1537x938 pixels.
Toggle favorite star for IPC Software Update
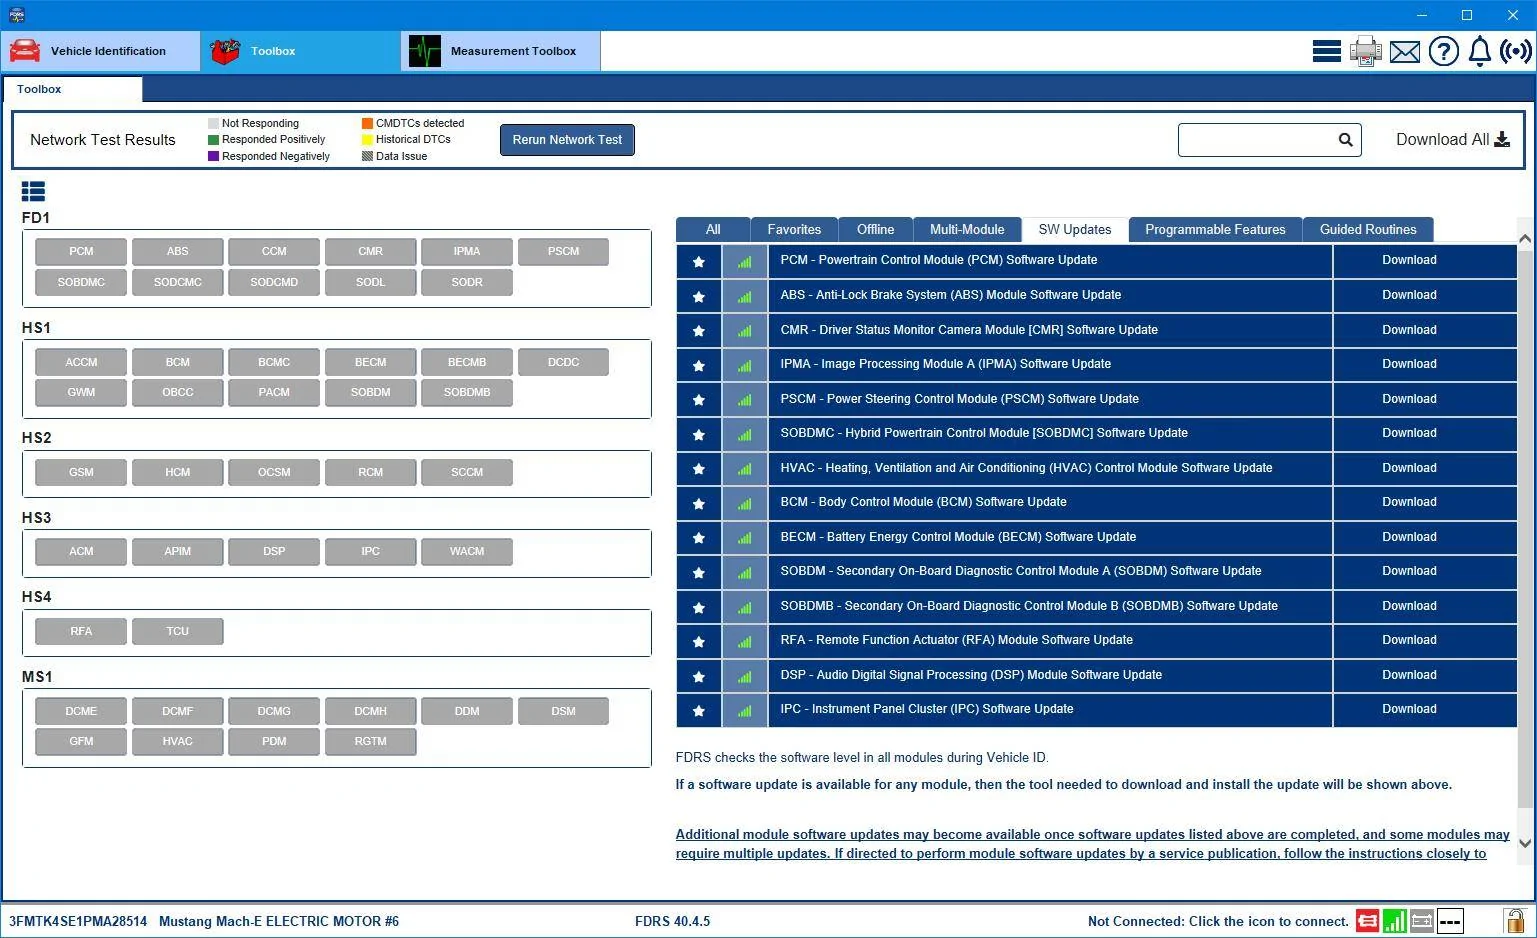point(699,710)
